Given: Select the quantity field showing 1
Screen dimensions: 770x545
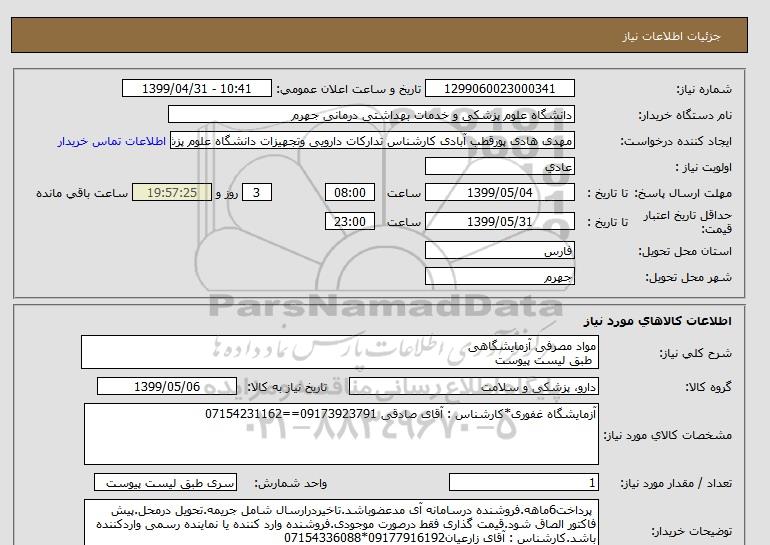Looking at the screenshot, I should [x=523, y=483].
